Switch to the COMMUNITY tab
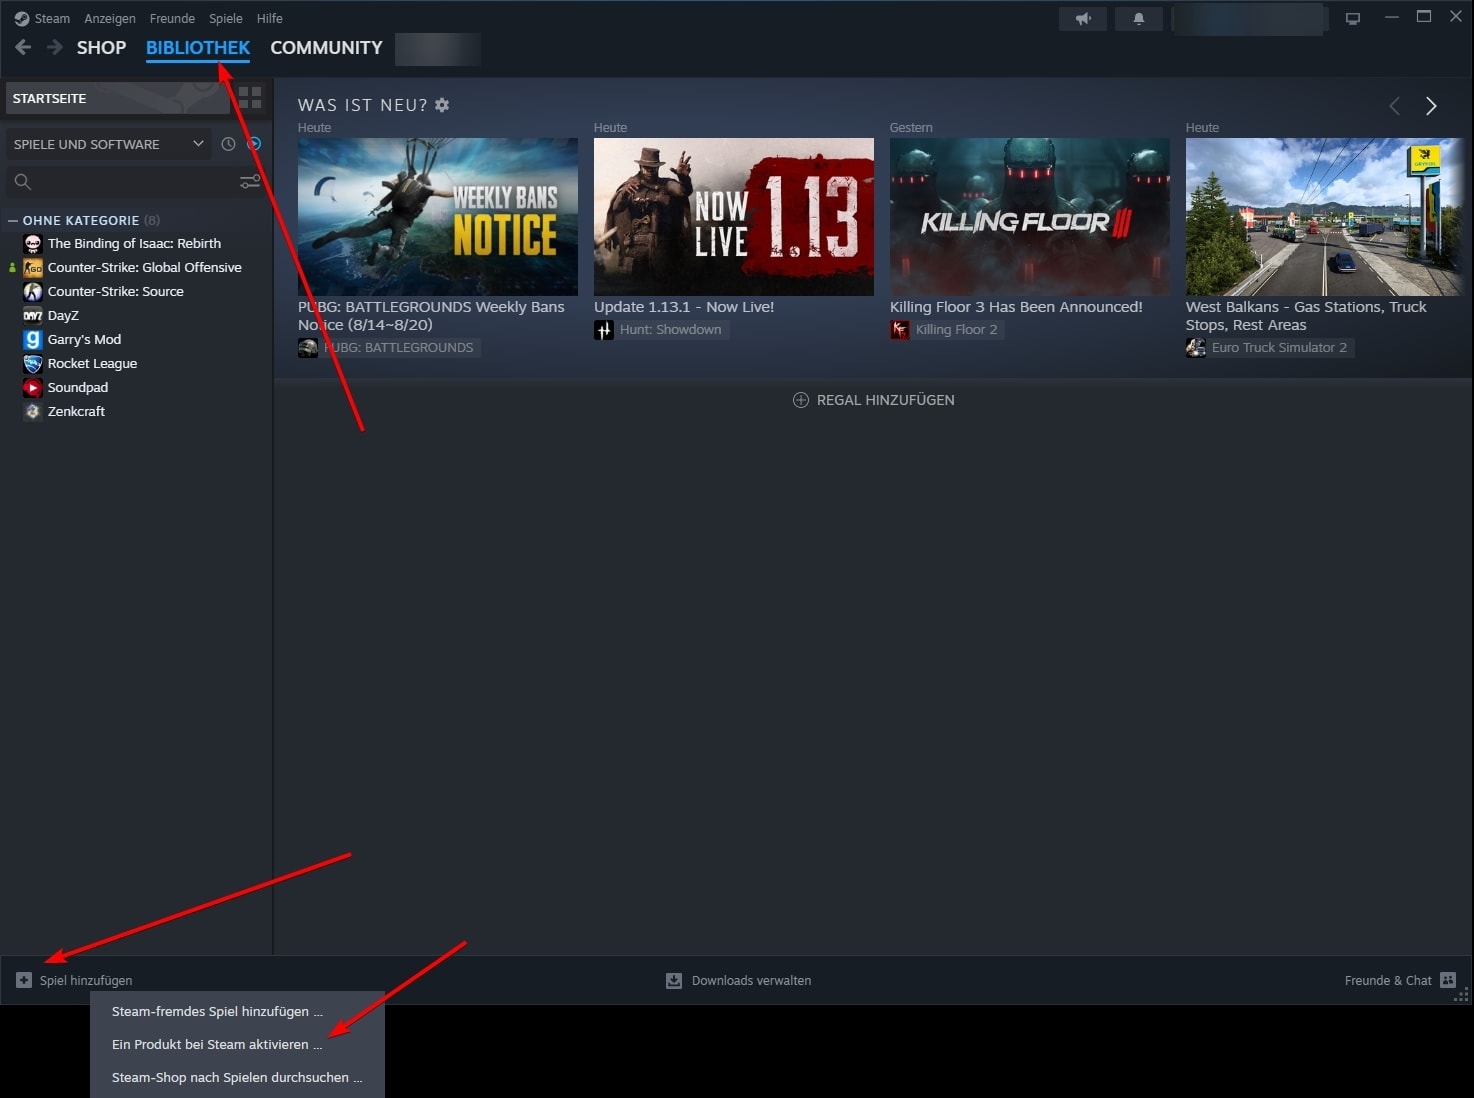Viewport: 1474px width, 1098px height. pyautogui.click(x=326, y=47)
